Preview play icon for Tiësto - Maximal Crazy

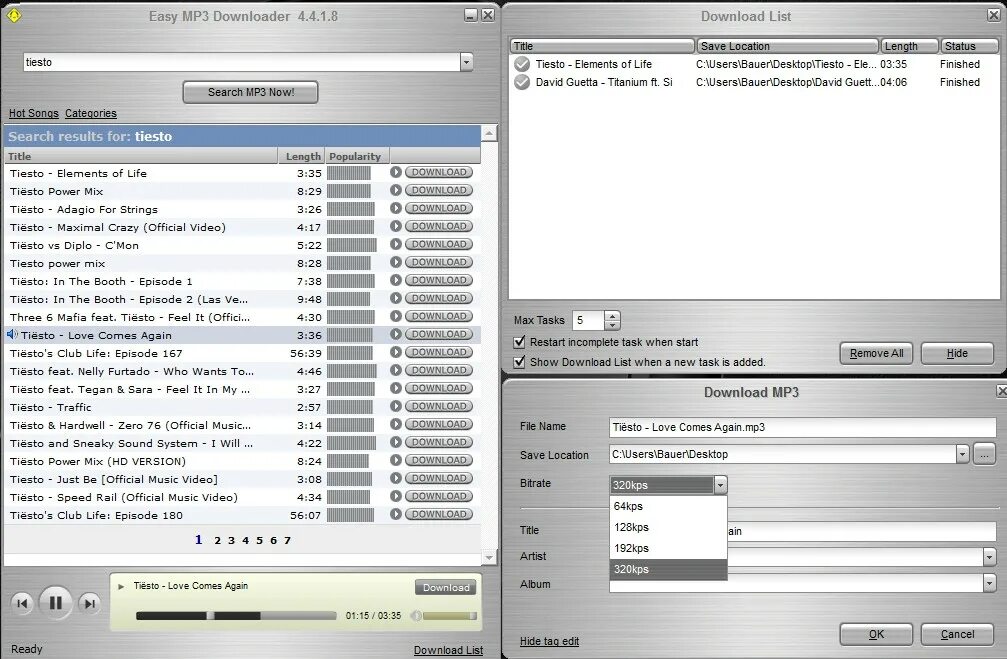point(396,226)
